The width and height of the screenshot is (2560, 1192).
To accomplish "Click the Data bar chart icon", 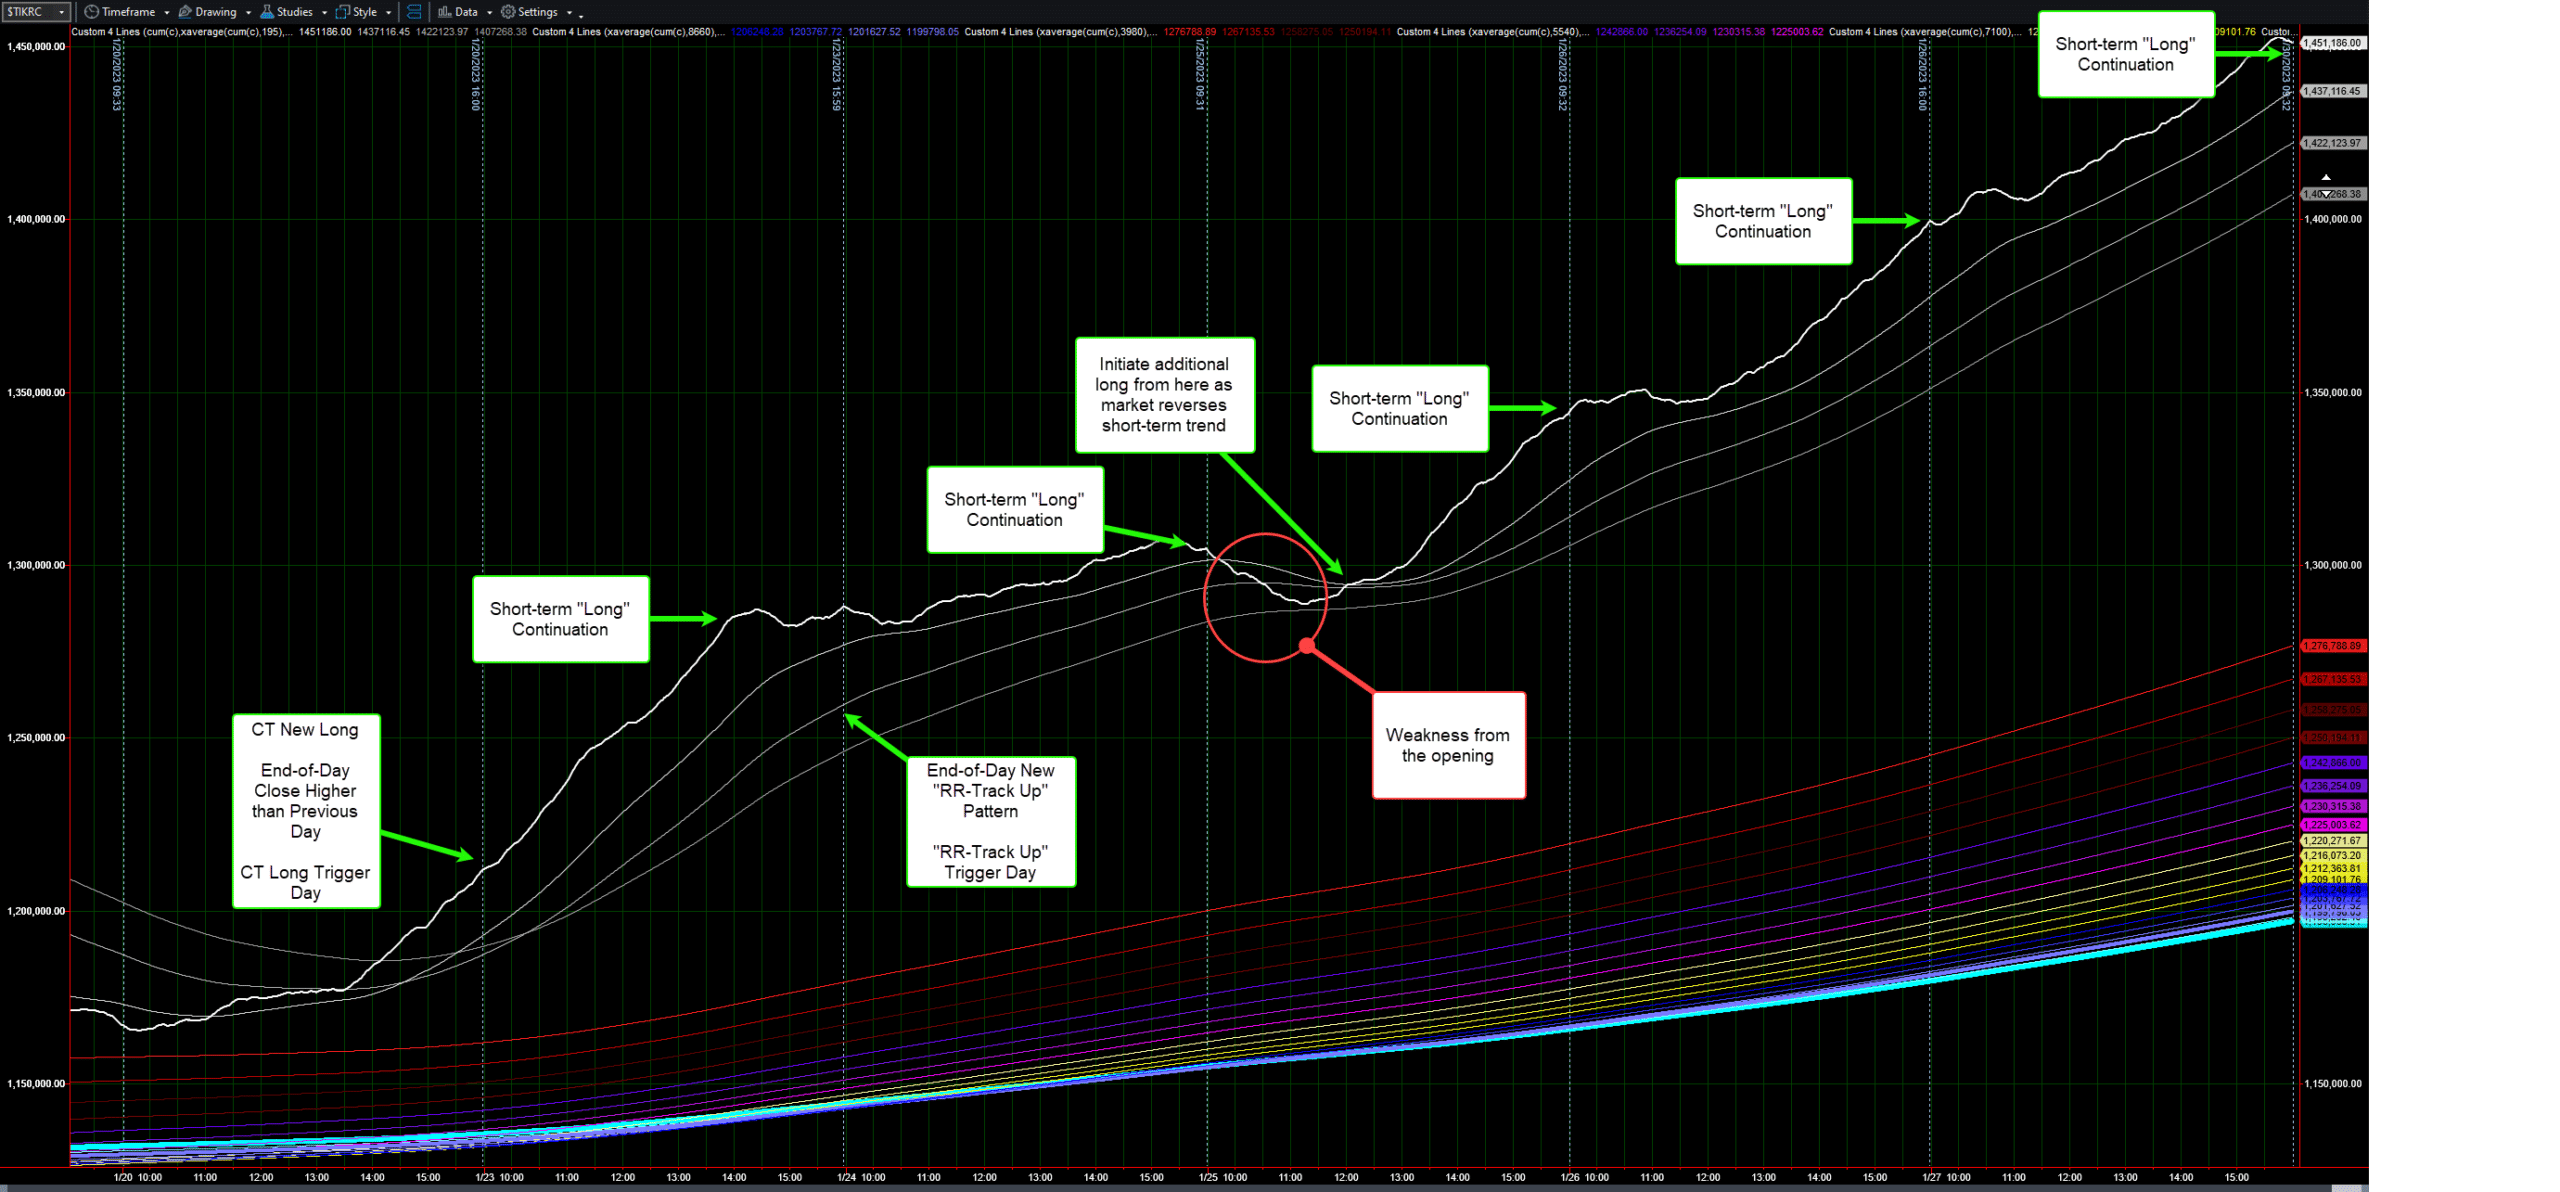I will click(x=445, y=12).
